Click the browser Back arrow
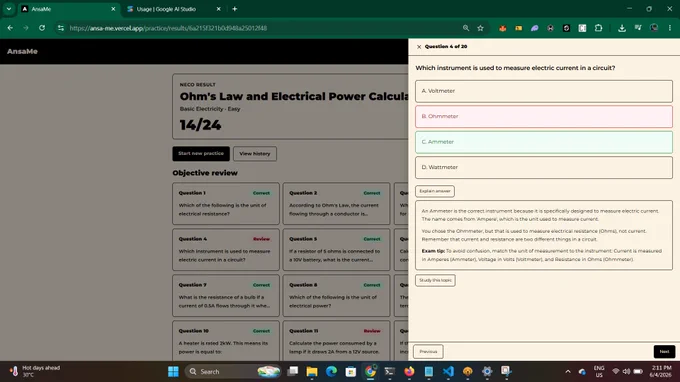 pyautogui.click(x=10, y=28)
